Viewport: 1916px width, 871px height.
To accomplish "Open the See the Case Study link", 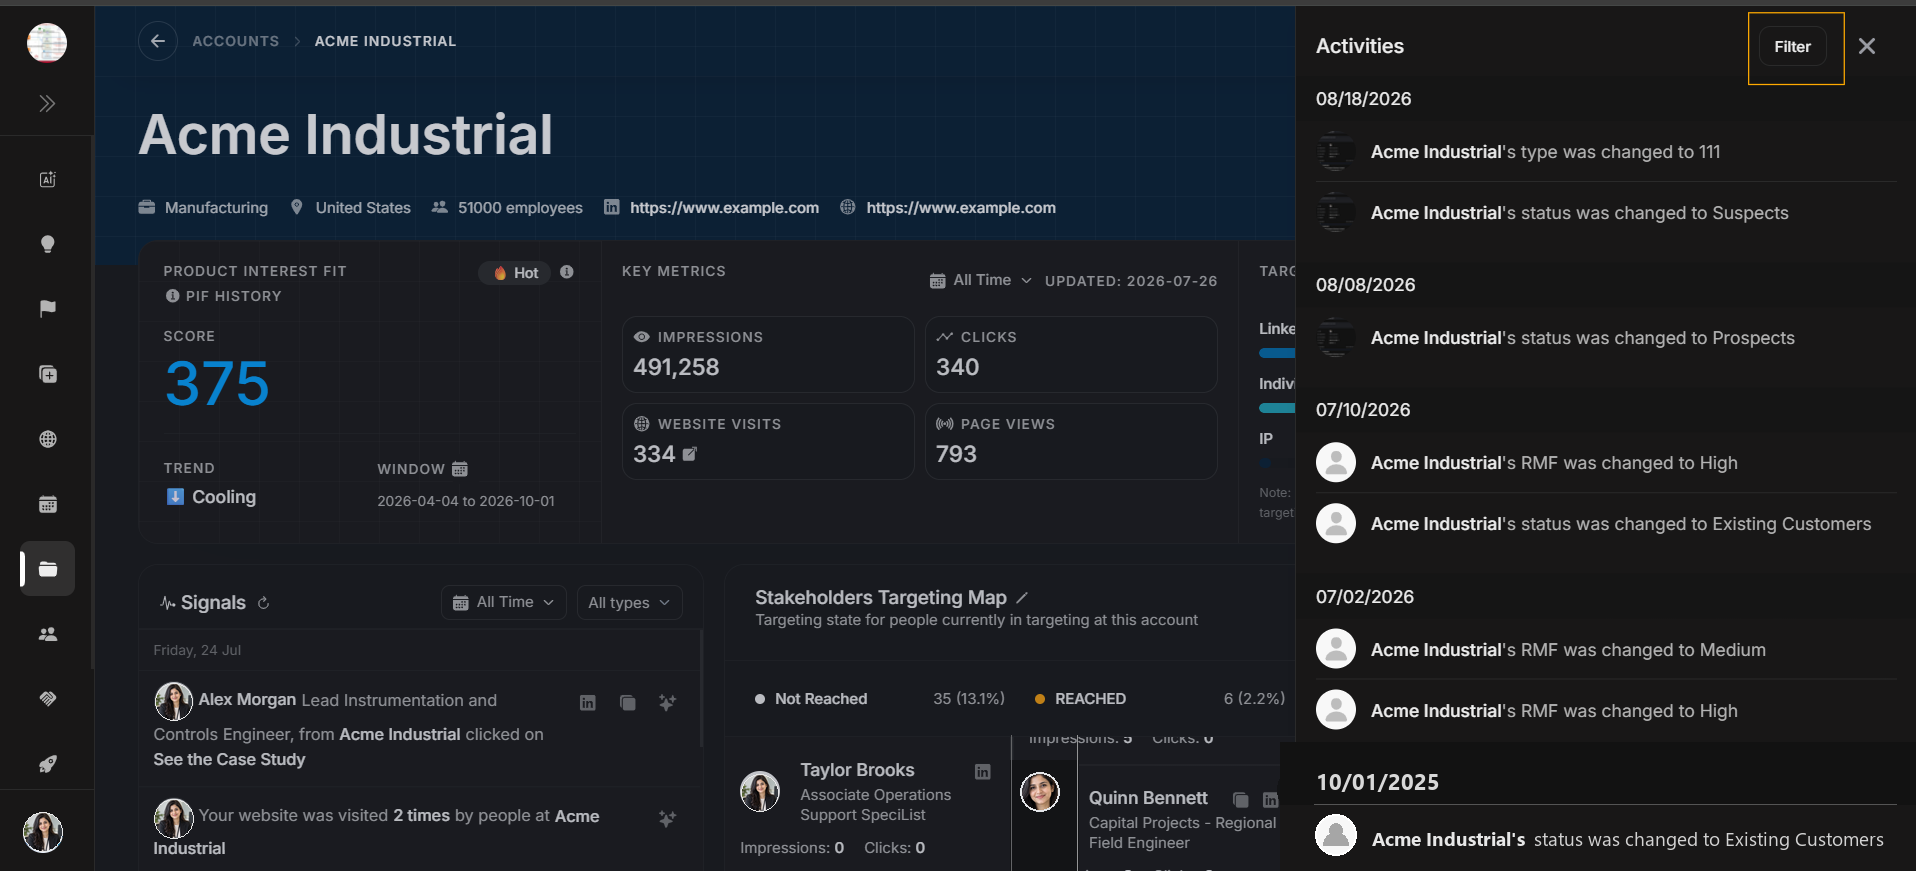I will 229,760.
